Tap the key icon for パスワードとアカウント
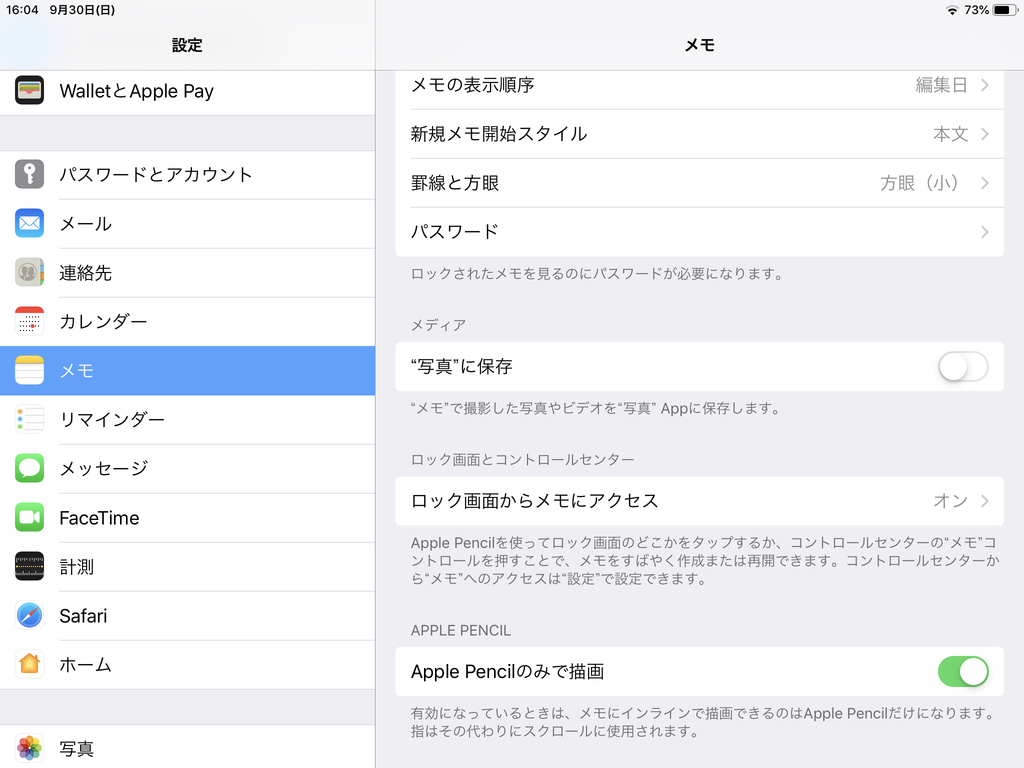 coord(29,174)
